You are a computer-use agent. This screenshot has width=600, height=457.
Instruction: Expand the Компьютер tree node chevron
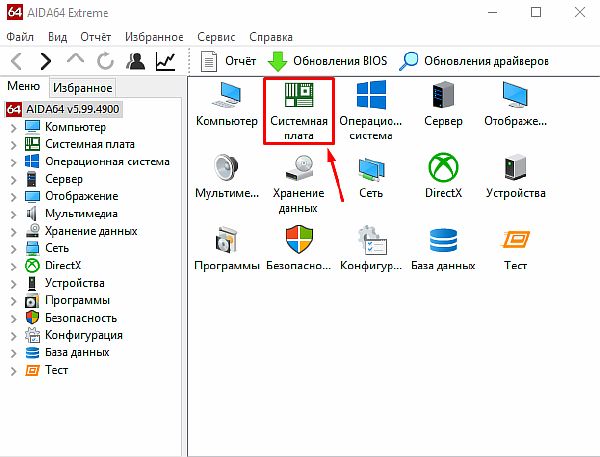tap(13, 128)
